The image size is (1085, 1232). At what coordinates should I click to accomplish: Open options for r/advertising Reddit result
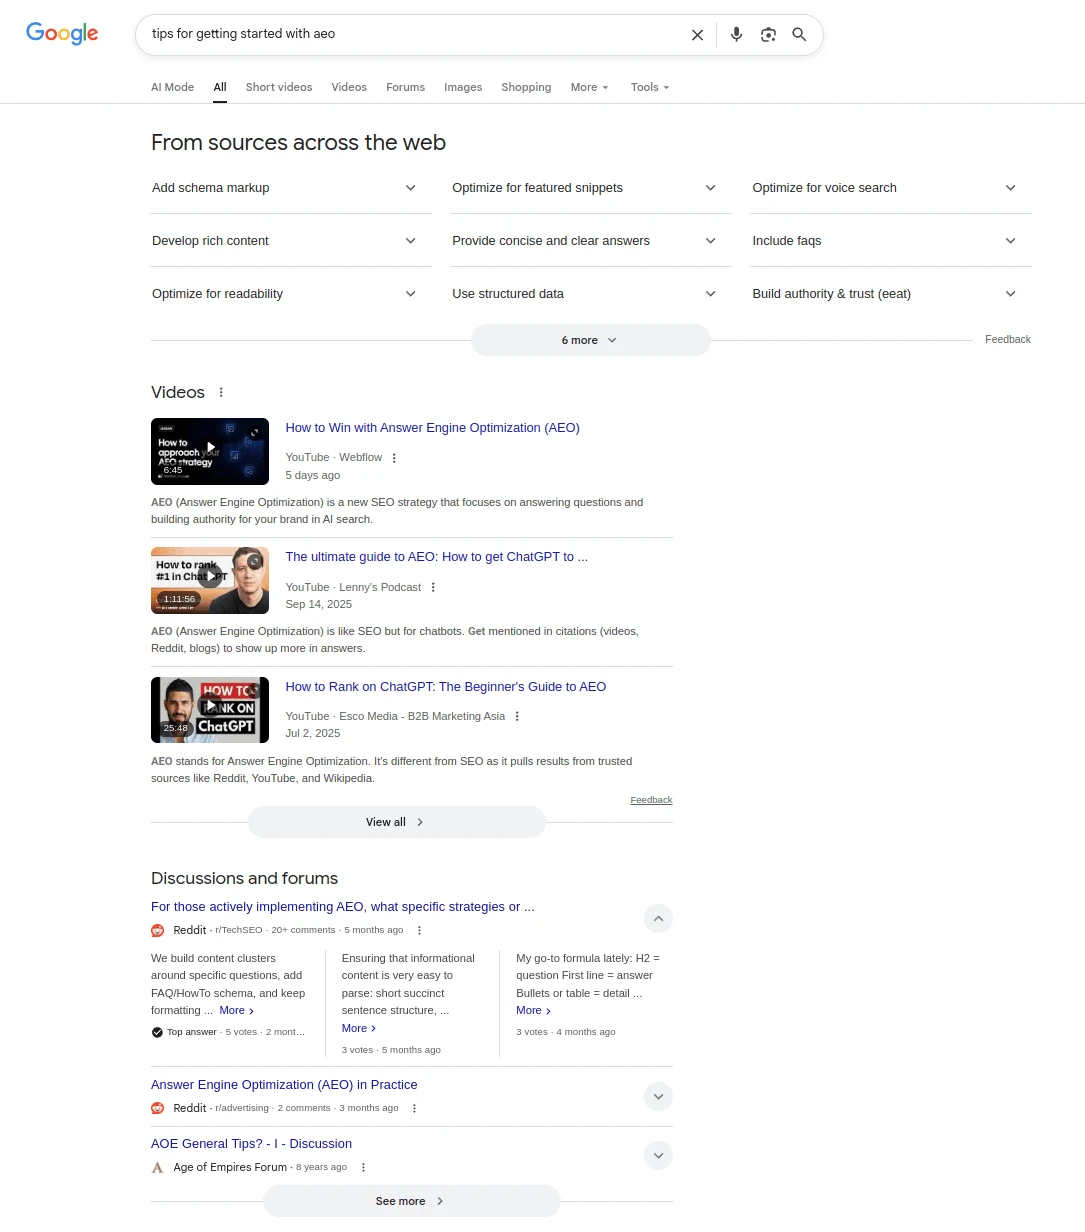tap(414, 1108)
